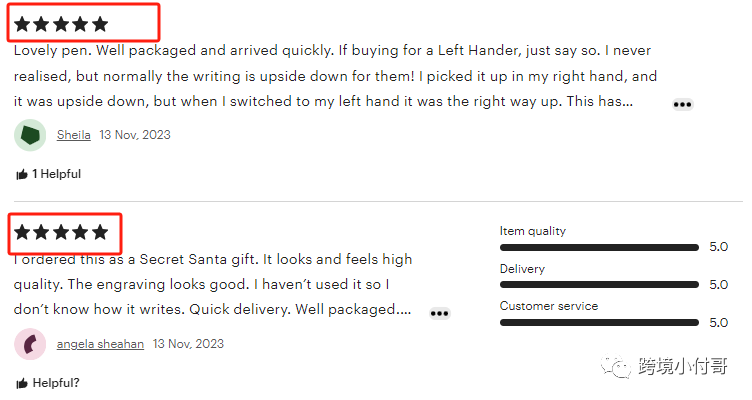Click the fifth star of Sheila's rating
This screenshot has width=752, height=400.
(100, 24)
